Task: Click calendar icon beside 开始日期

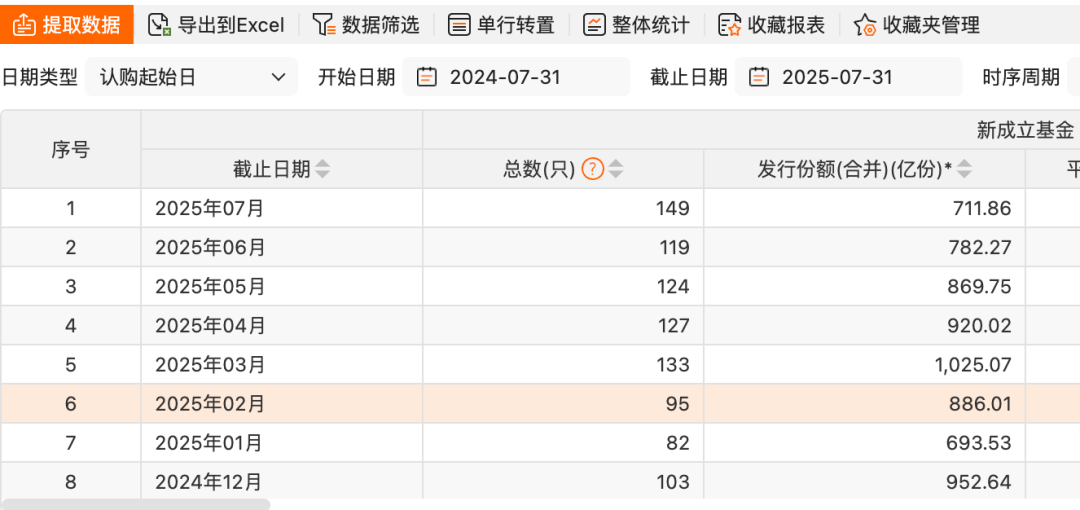Action: point(427,76)
